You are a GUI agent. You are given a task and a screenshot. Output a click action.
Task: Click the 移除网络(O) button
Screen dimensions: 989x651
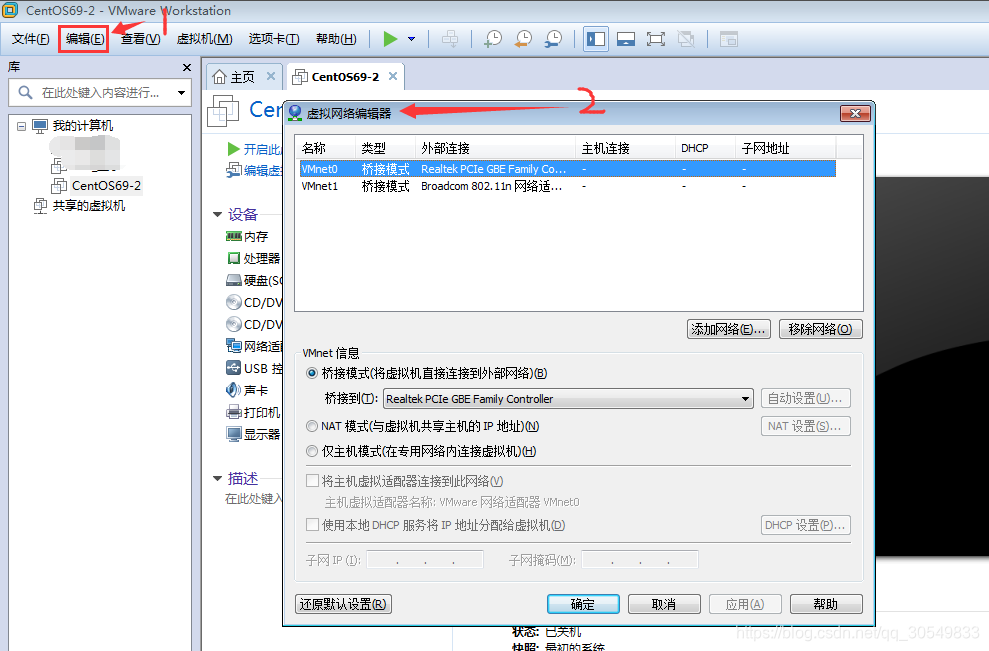pos(821,329)
